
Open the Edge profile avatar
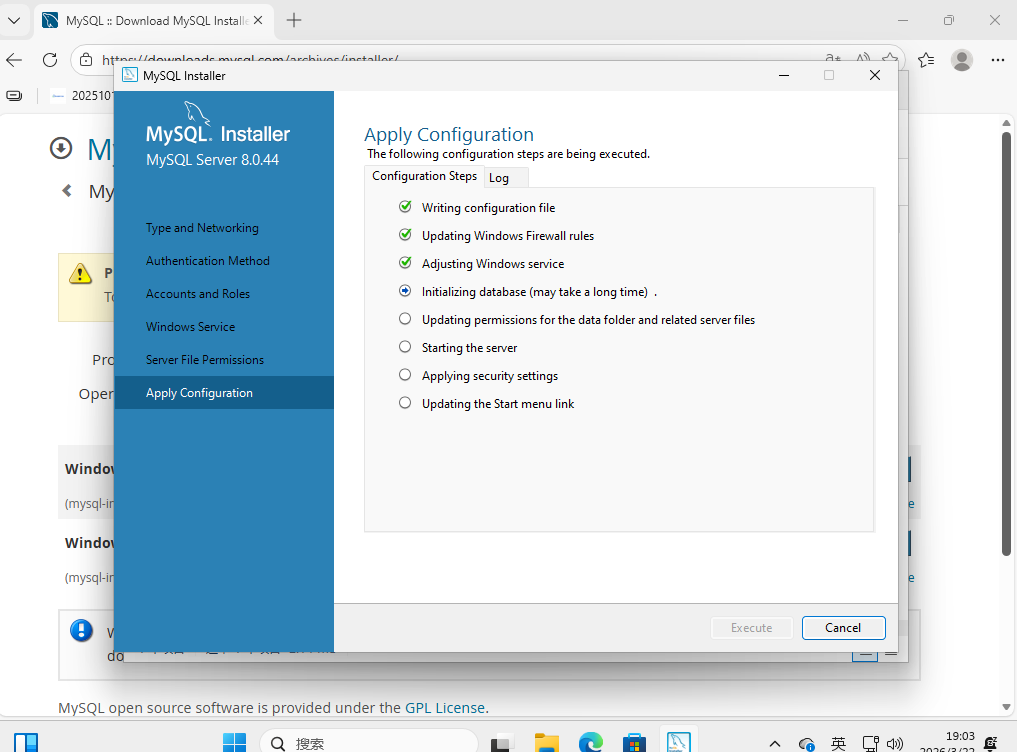[x=961, y=60]
